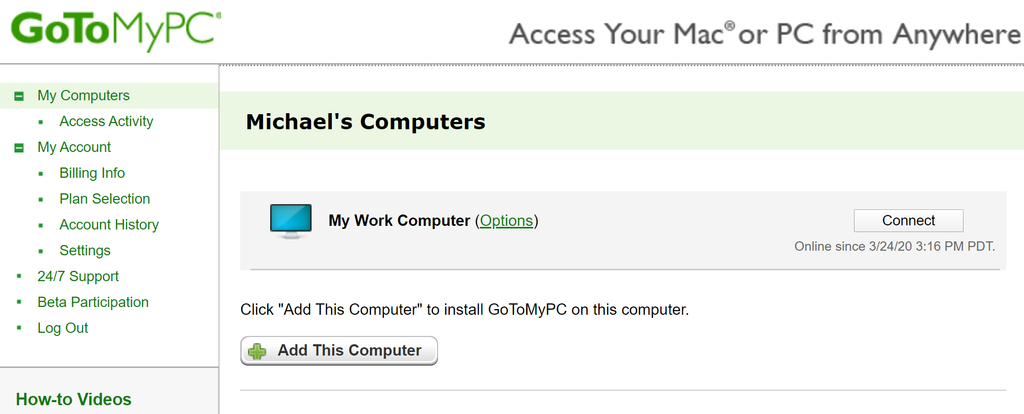This screenshot has width=1024, height=414.
Task: Open Billing Info
Action: click(x=92, y=173)
